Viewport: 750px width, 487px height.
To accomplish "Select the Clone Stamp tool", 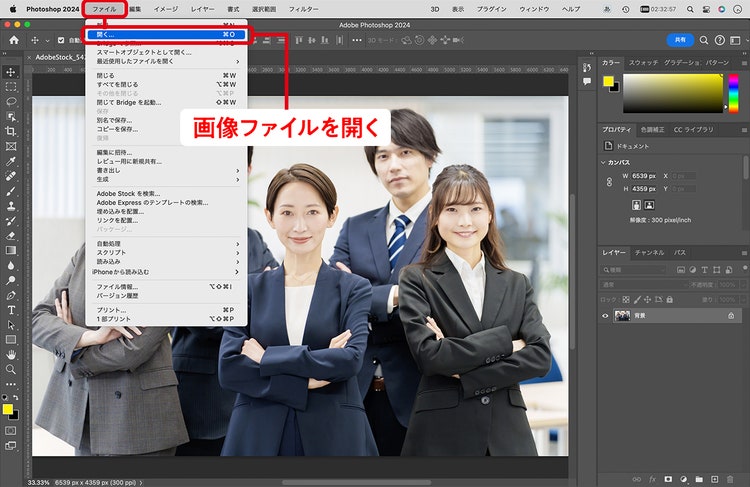I will pos(11,206).
